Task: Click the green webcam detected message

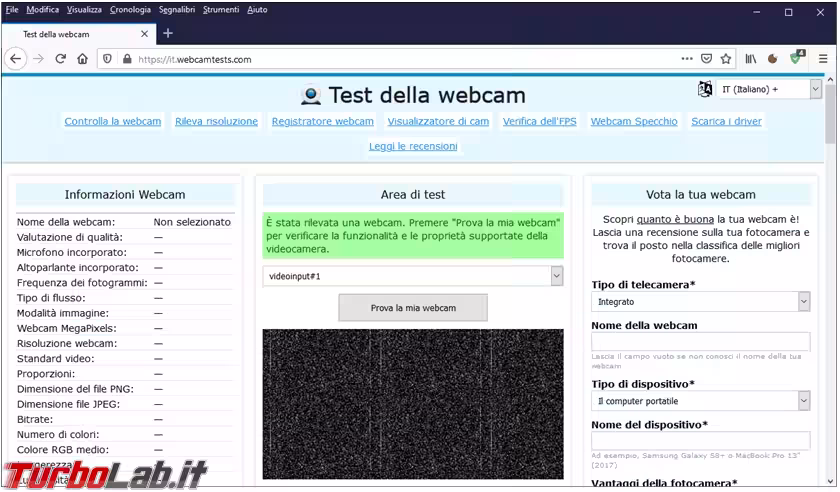Action: (413, 236)
